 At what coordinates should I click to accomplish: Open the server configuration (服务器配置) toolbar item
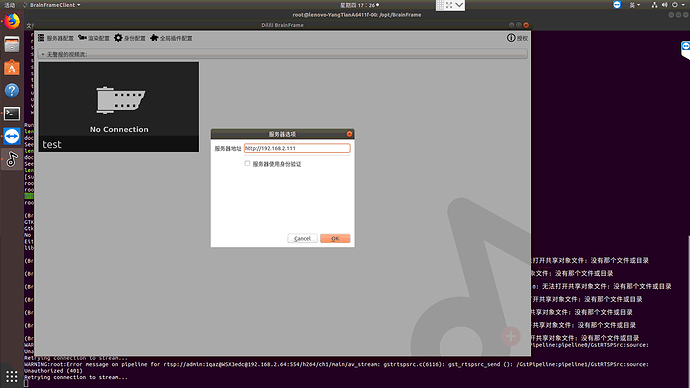pos(55,38)
